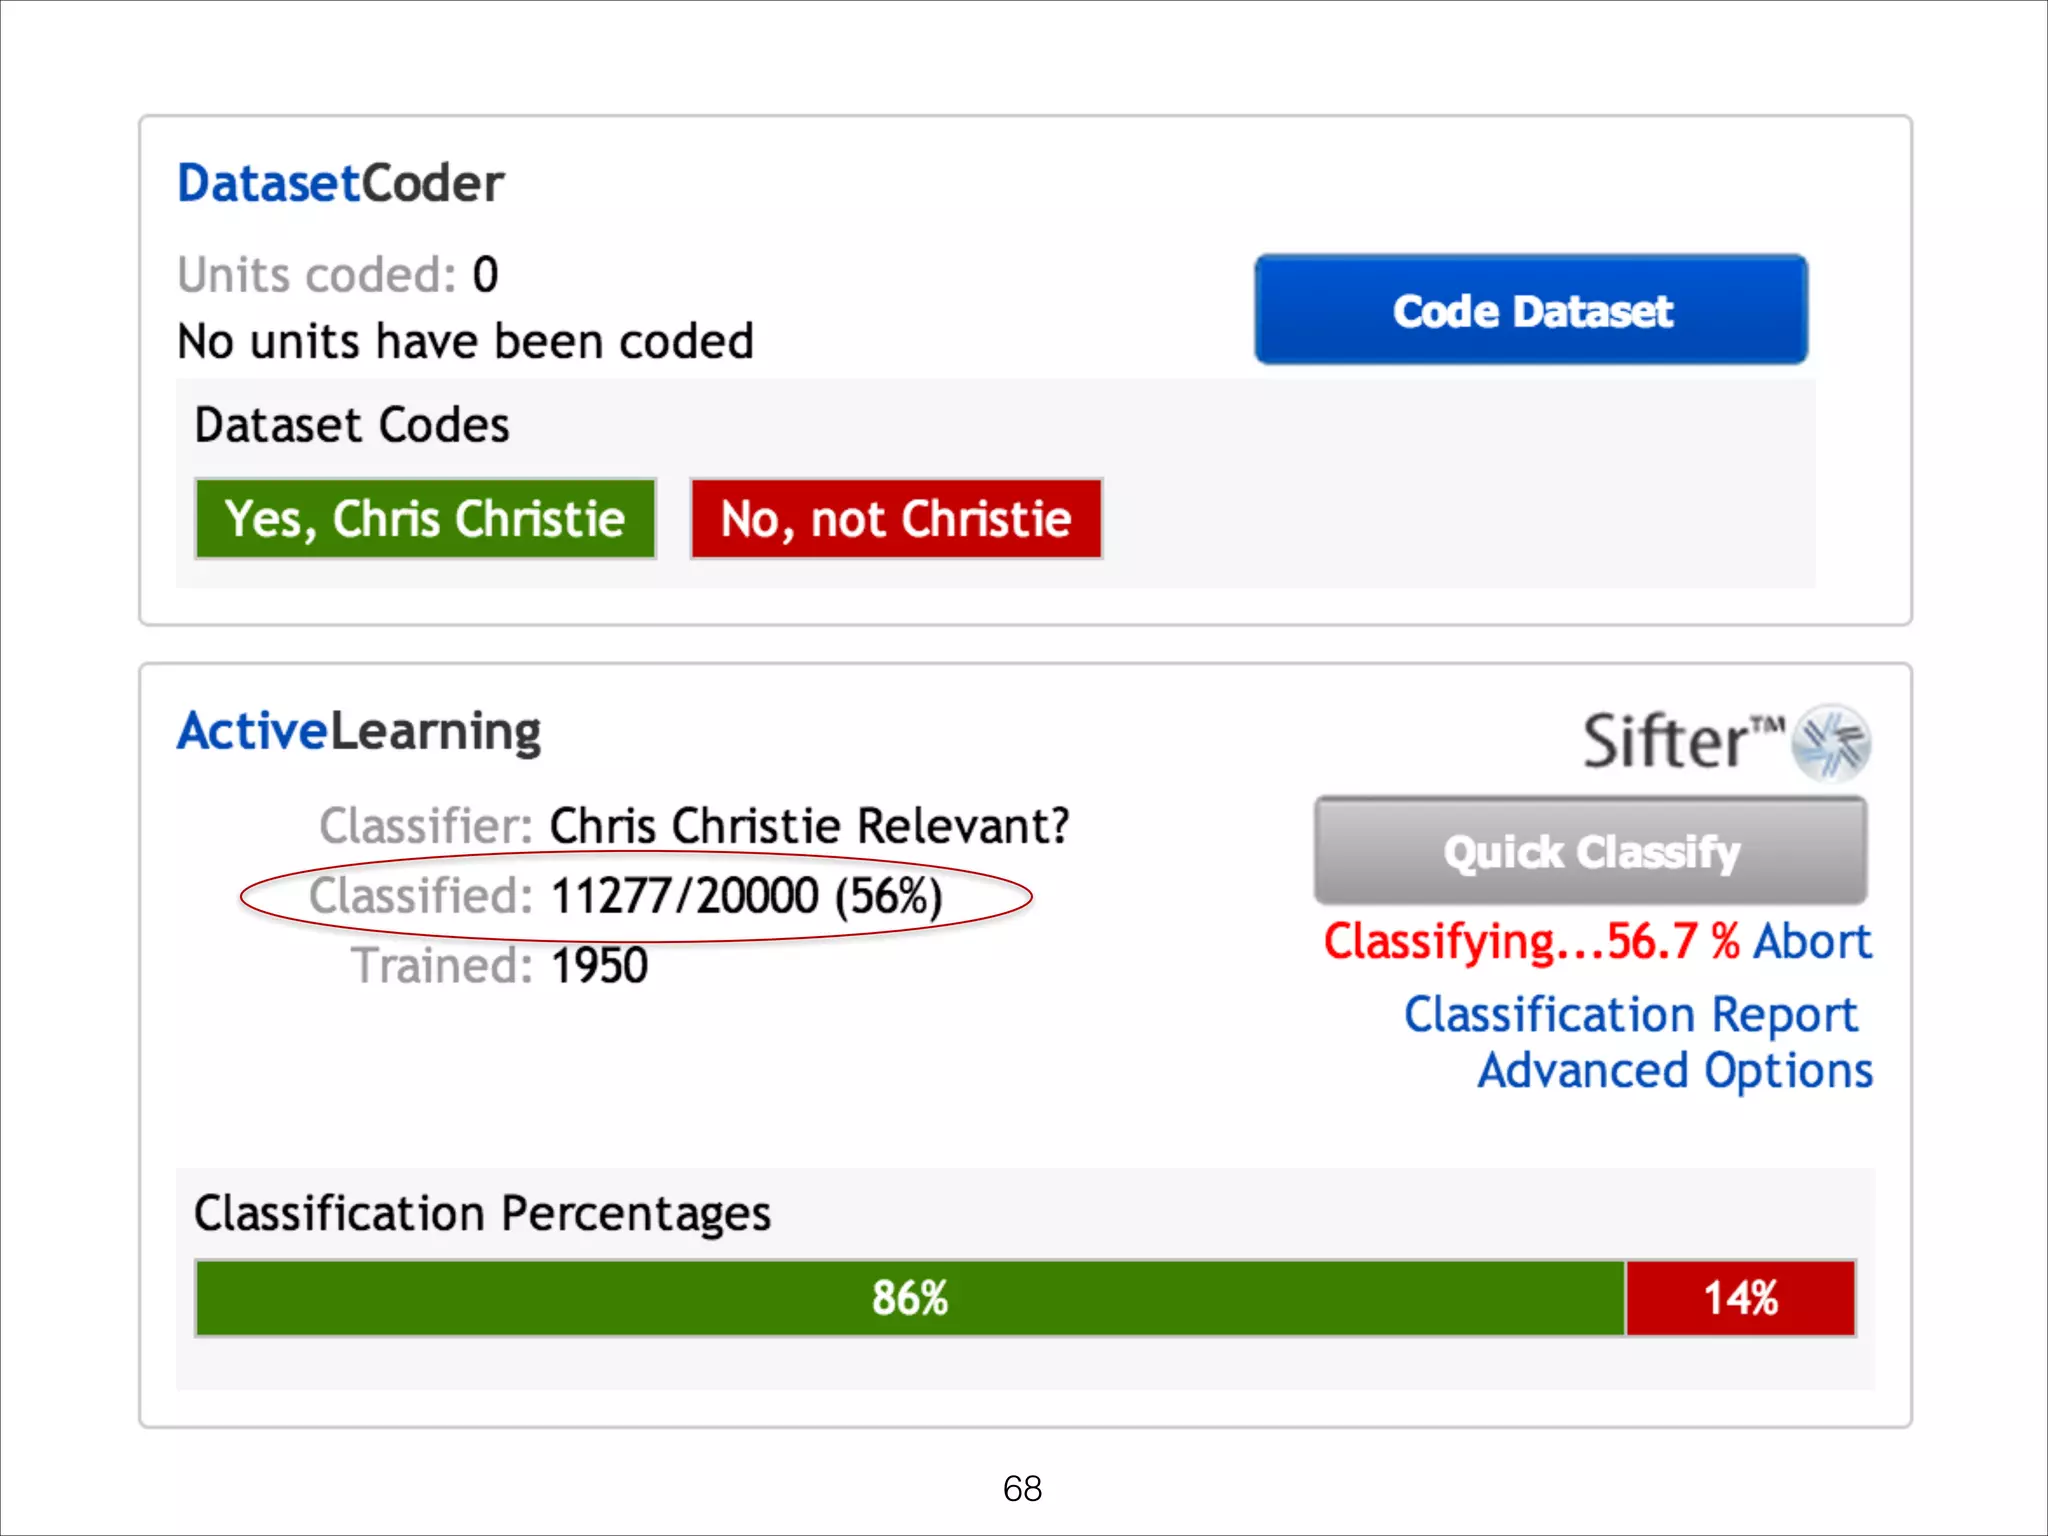
Task: Click the Trained 1950 value
Action: tap(599, 966)
